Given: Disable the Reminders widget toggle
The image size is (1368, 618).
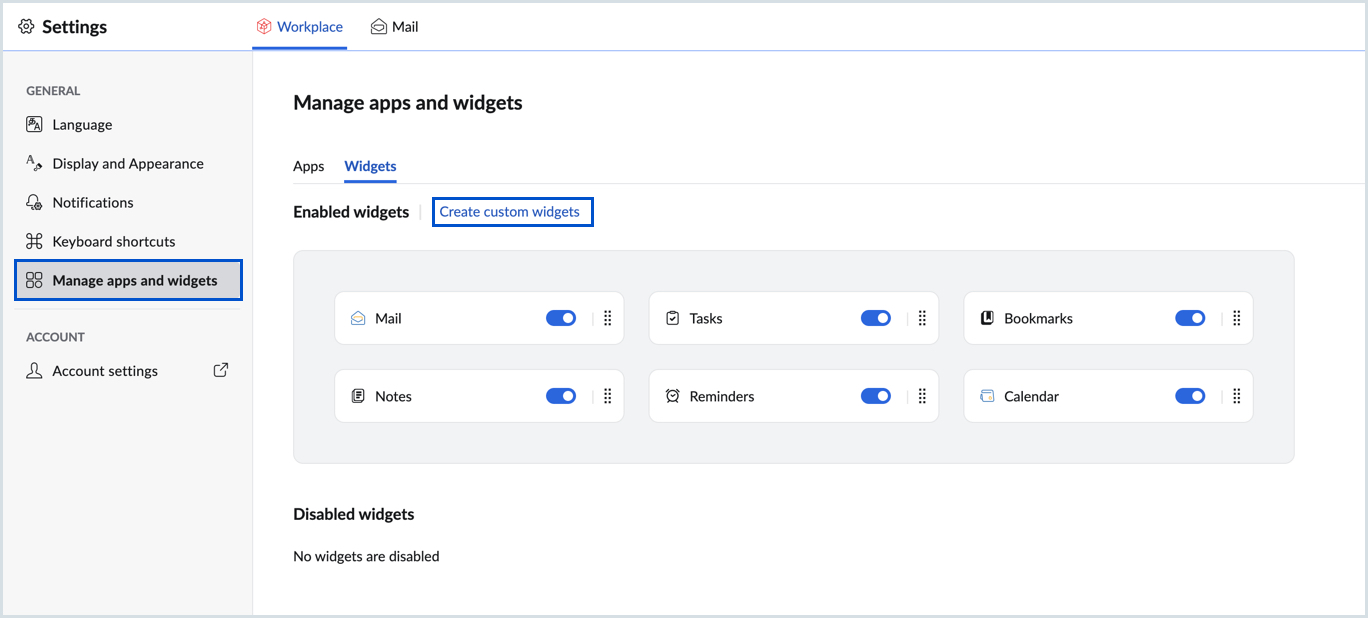Looking at the screenshot, I should (876, 396).
